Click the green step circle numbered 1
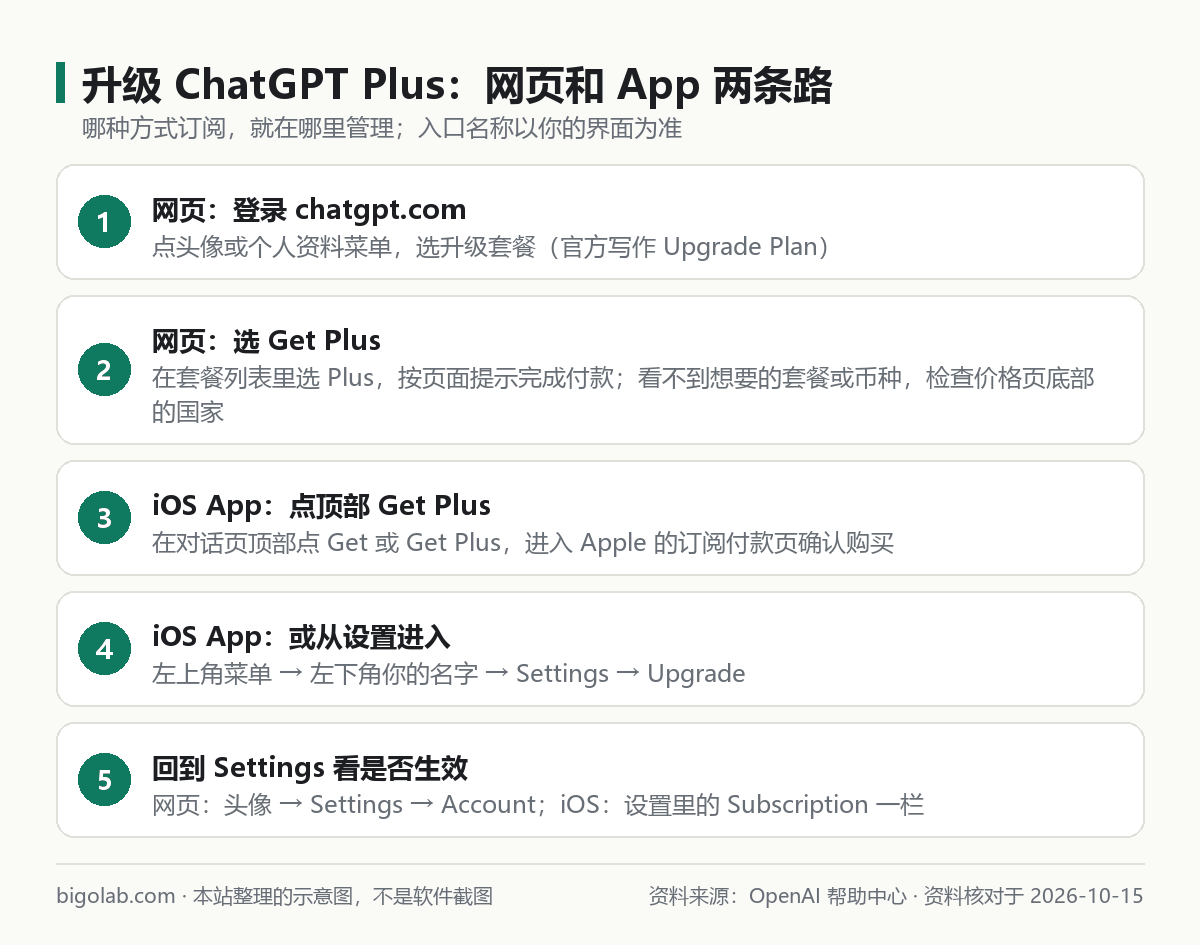 (104, 222)
